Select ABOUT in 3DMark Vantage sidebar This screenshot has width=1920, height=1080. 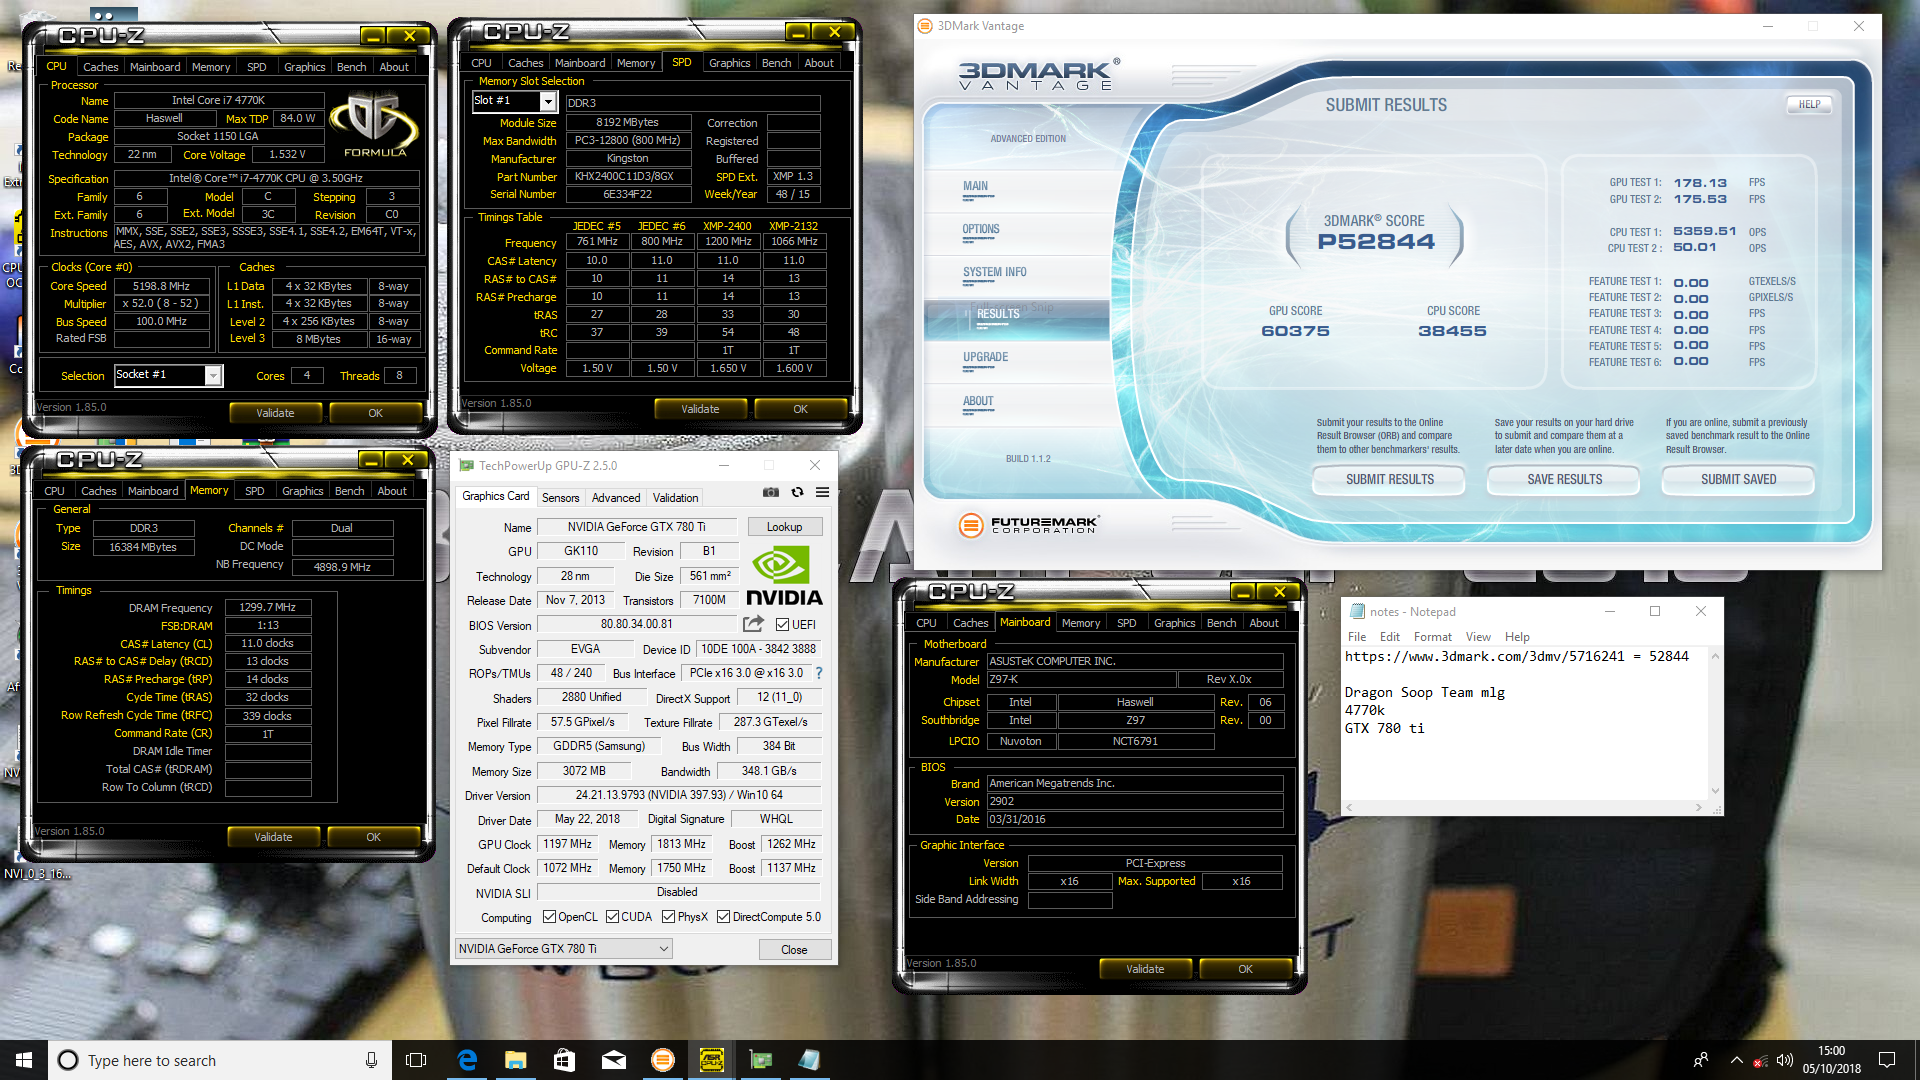point(978,401)
